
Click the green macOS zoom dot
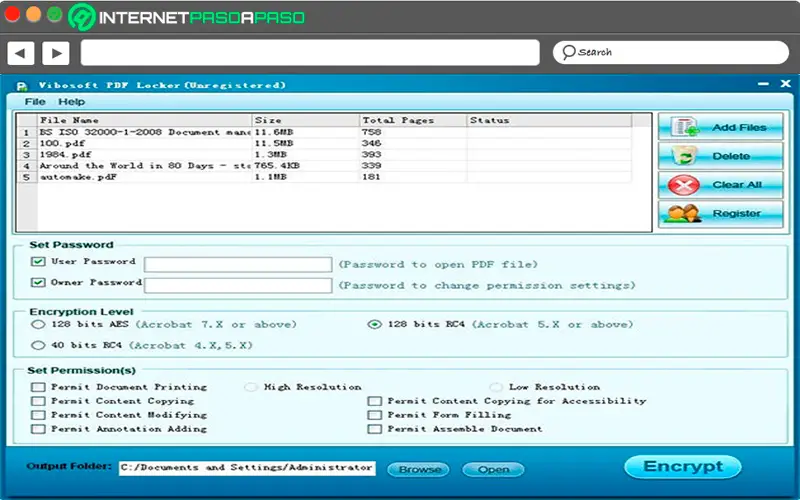click(x=55, y=14)
